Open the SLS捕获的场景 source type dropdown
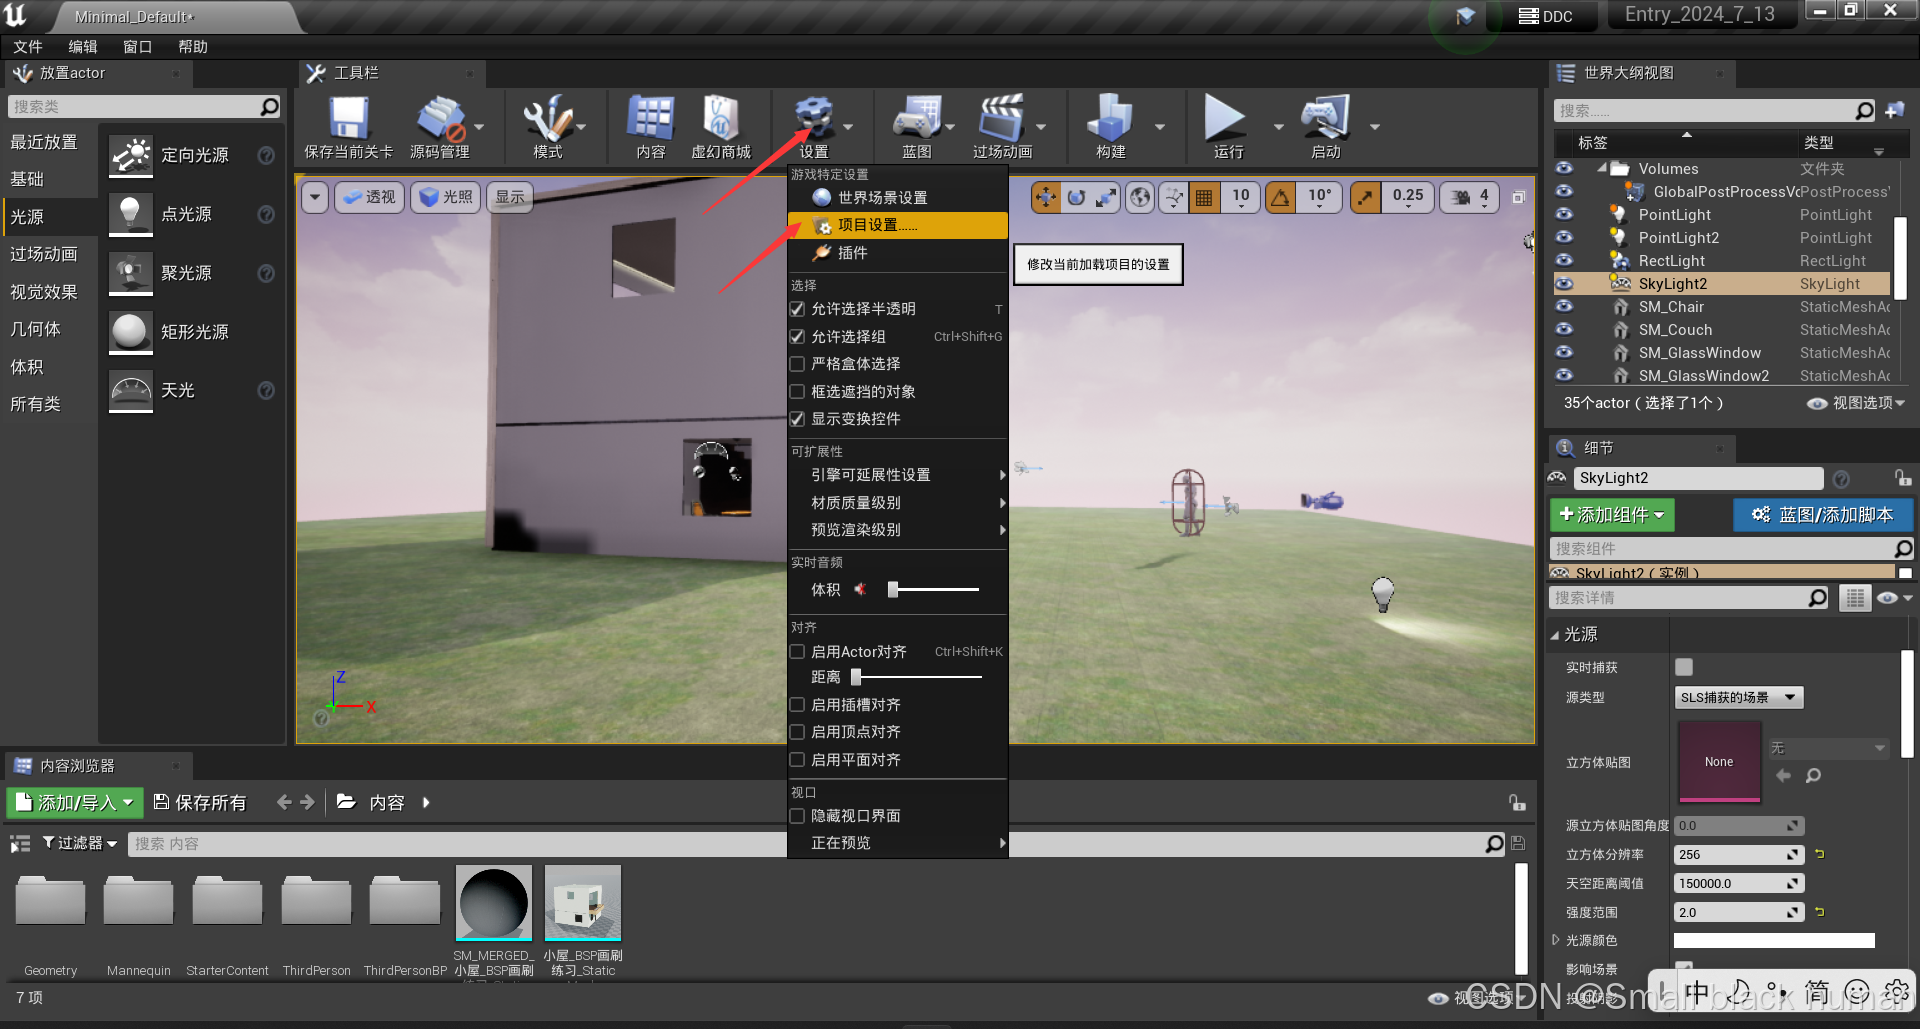Image resolution: width=1920 pixels, height=1029 pixels. pyautogui.click(x=1738, y=698)
